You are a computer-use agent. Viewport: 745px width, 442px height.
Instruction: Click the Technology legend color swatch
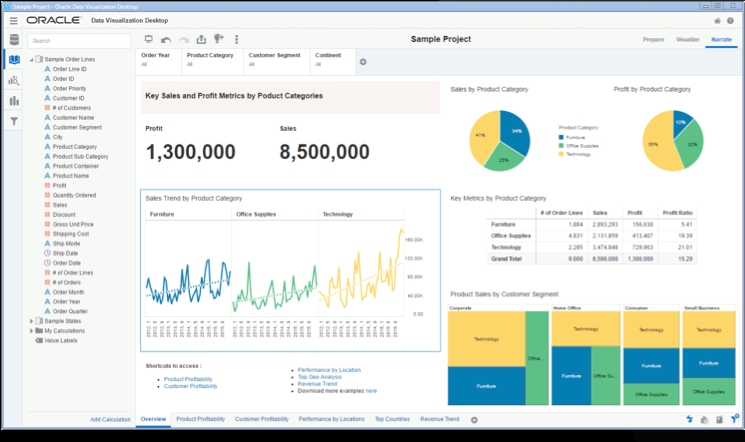point(561,154)
